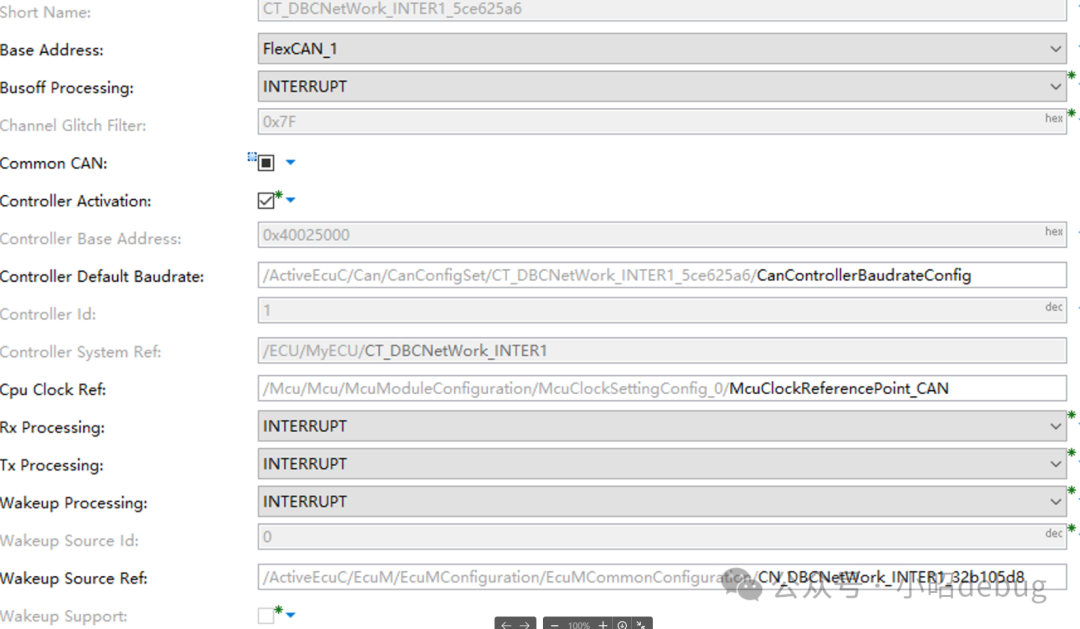
Task: Click the dec unit tag in Controller Id
Action: [x=1054, y=307]
